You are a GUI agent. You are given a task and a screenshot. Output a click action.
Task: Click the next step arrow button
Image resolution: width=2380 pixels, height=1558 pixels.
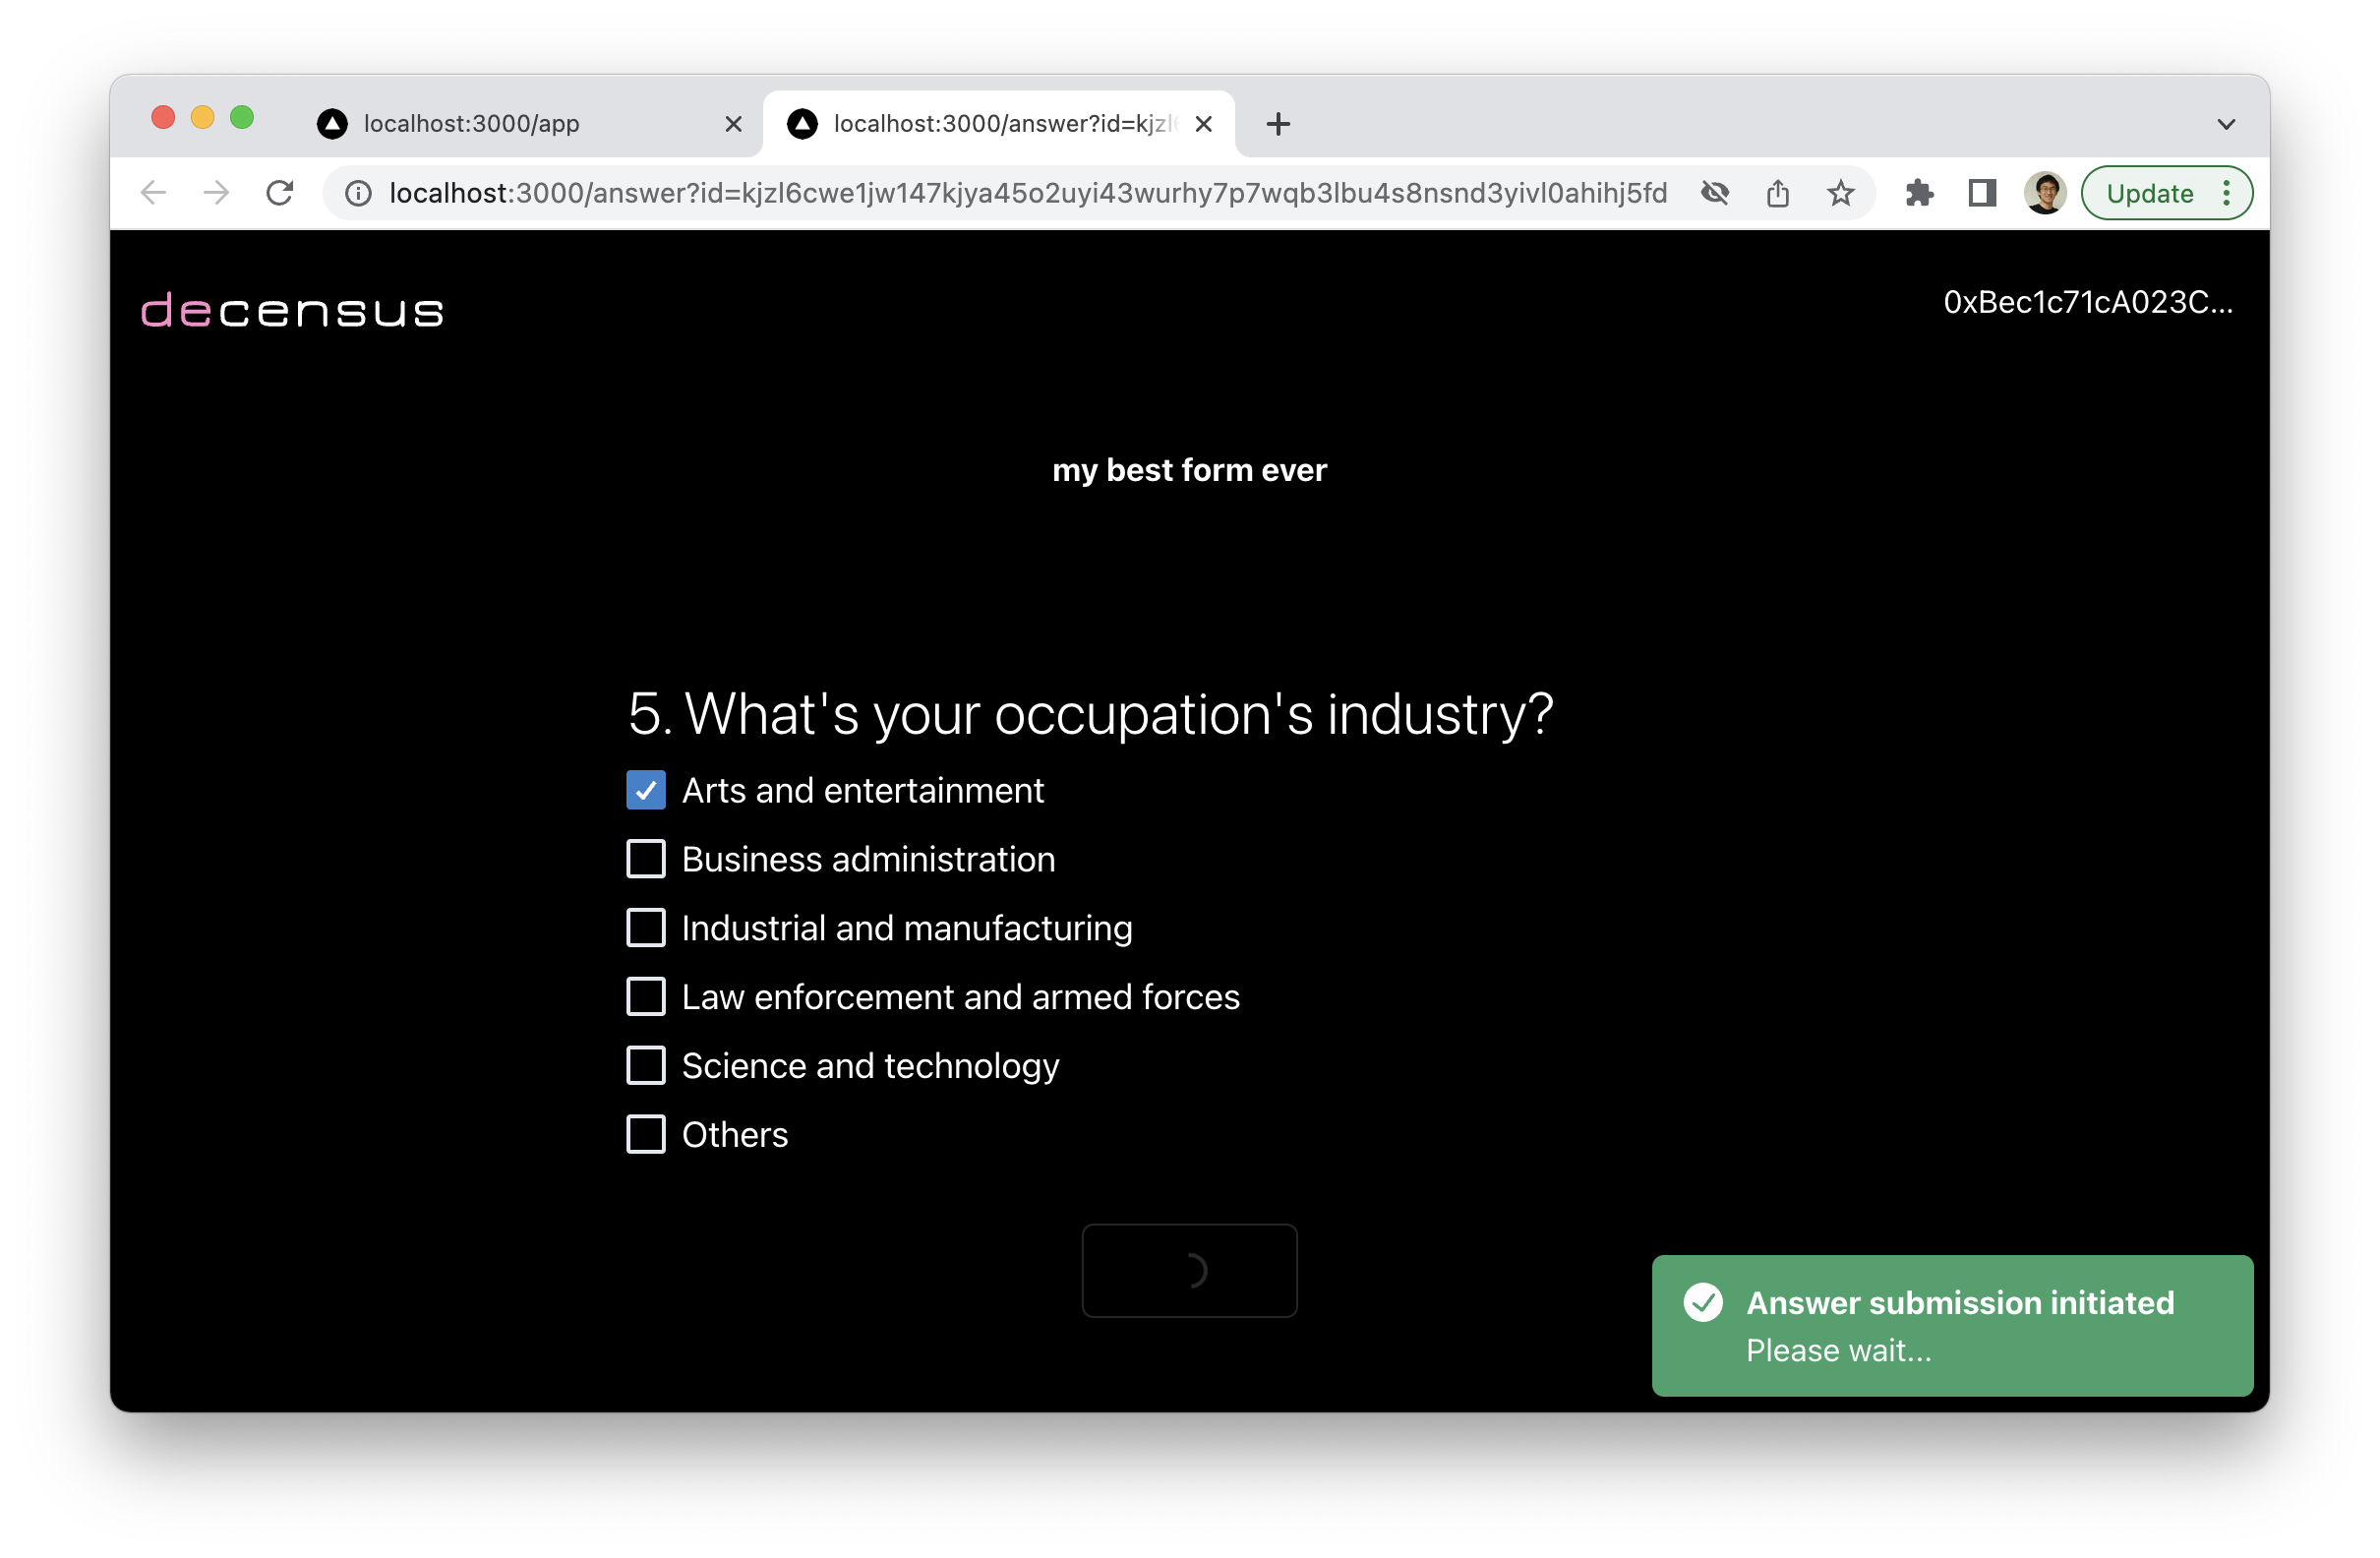point(1191,1270)
